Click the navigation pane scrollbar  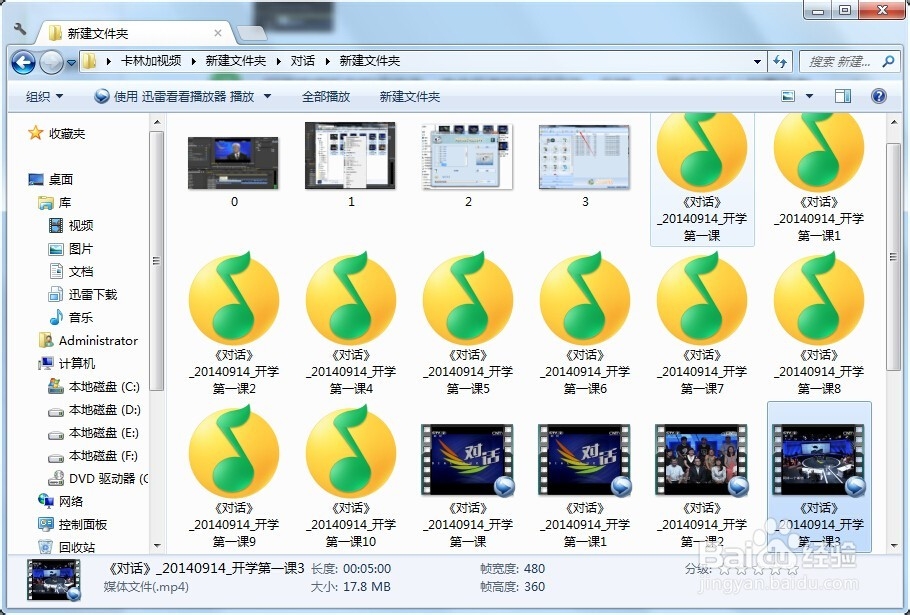click(156, 260)
